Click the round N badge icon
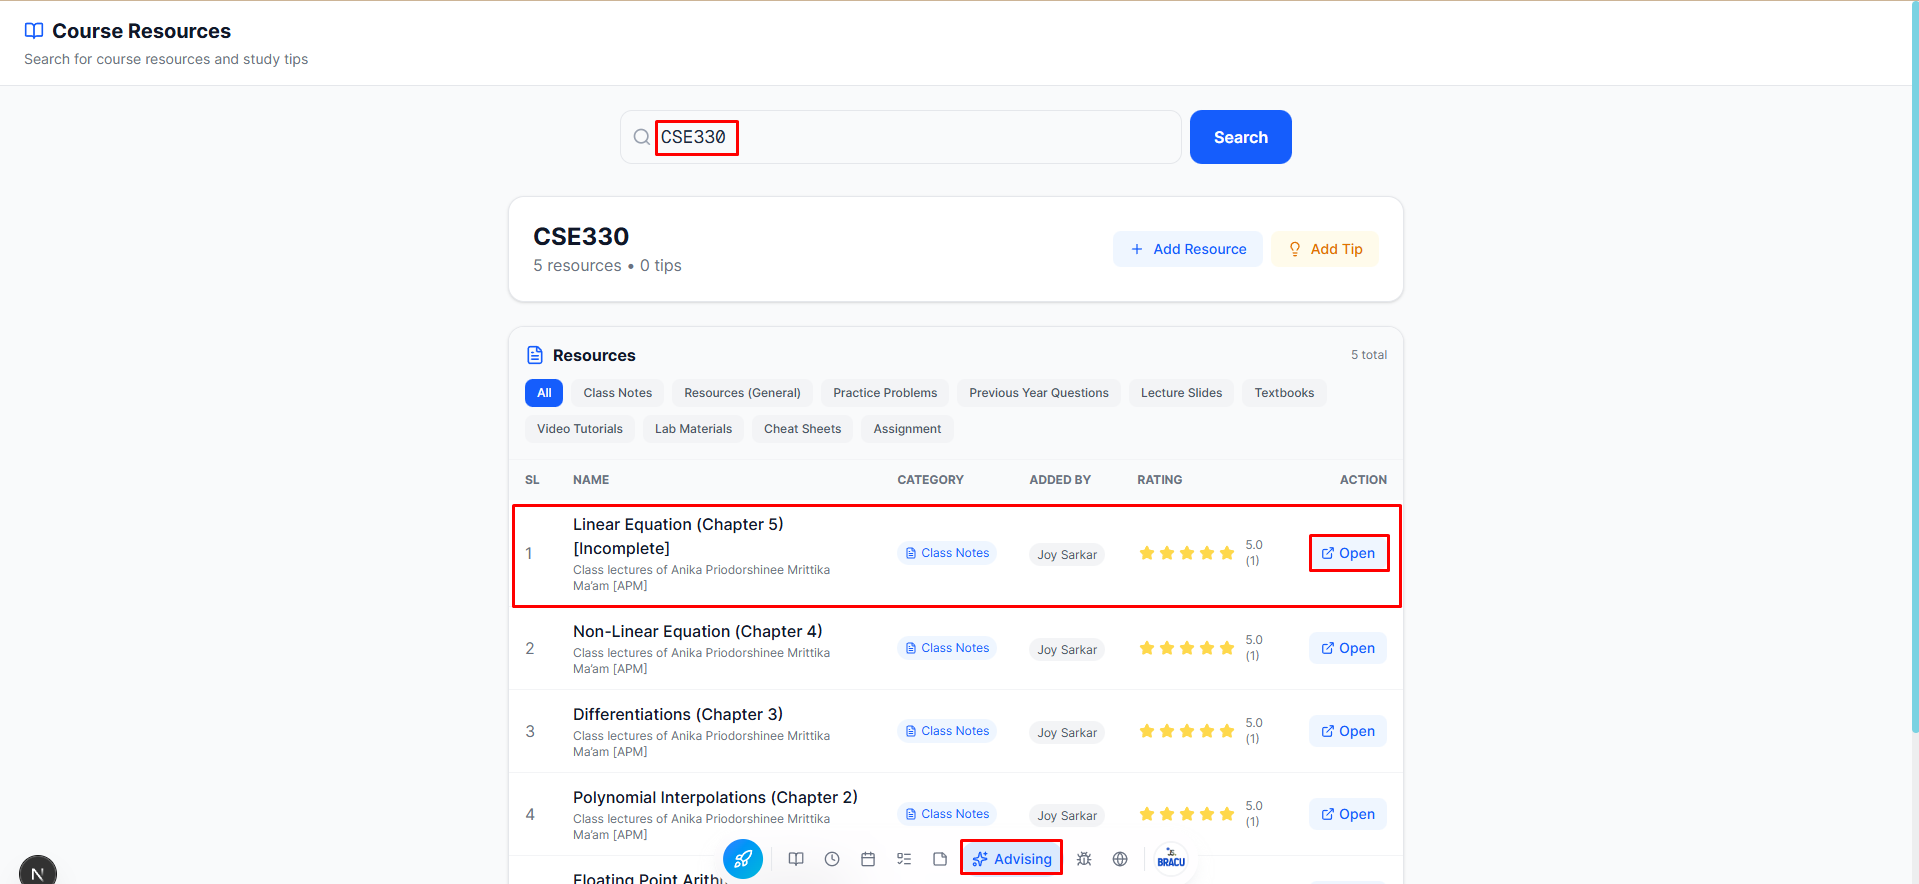 tap(37, 873)
